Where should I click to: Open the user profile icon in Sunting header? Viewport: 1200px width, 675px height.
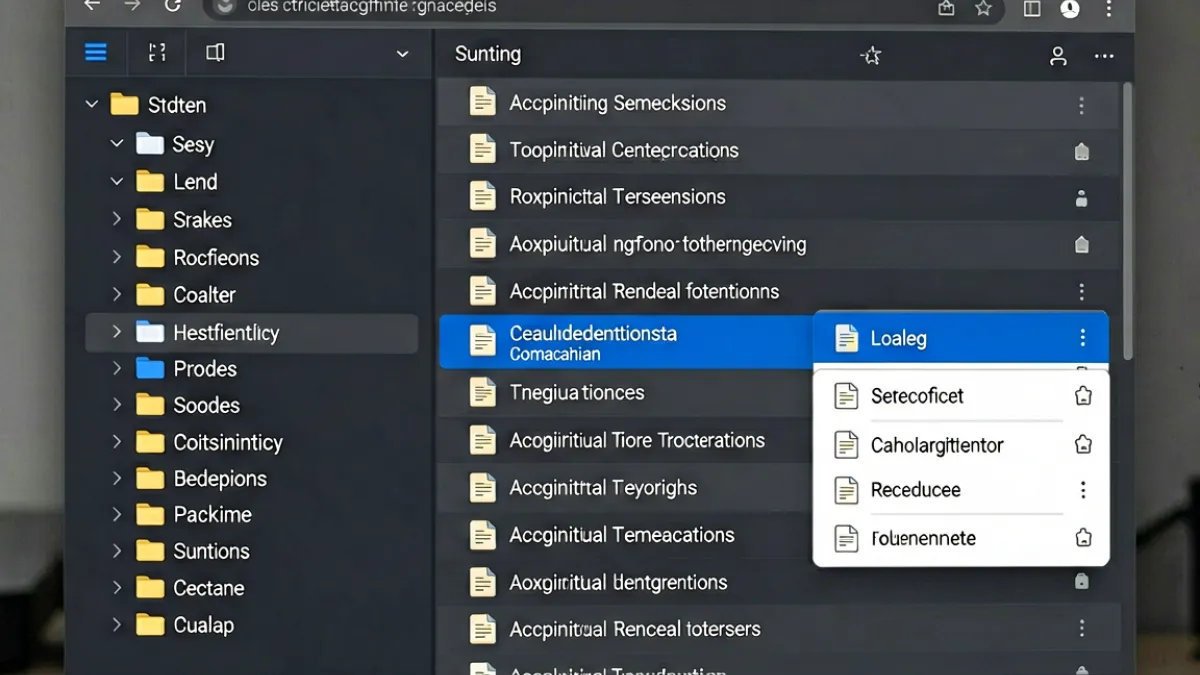[x=1058, y=56]
